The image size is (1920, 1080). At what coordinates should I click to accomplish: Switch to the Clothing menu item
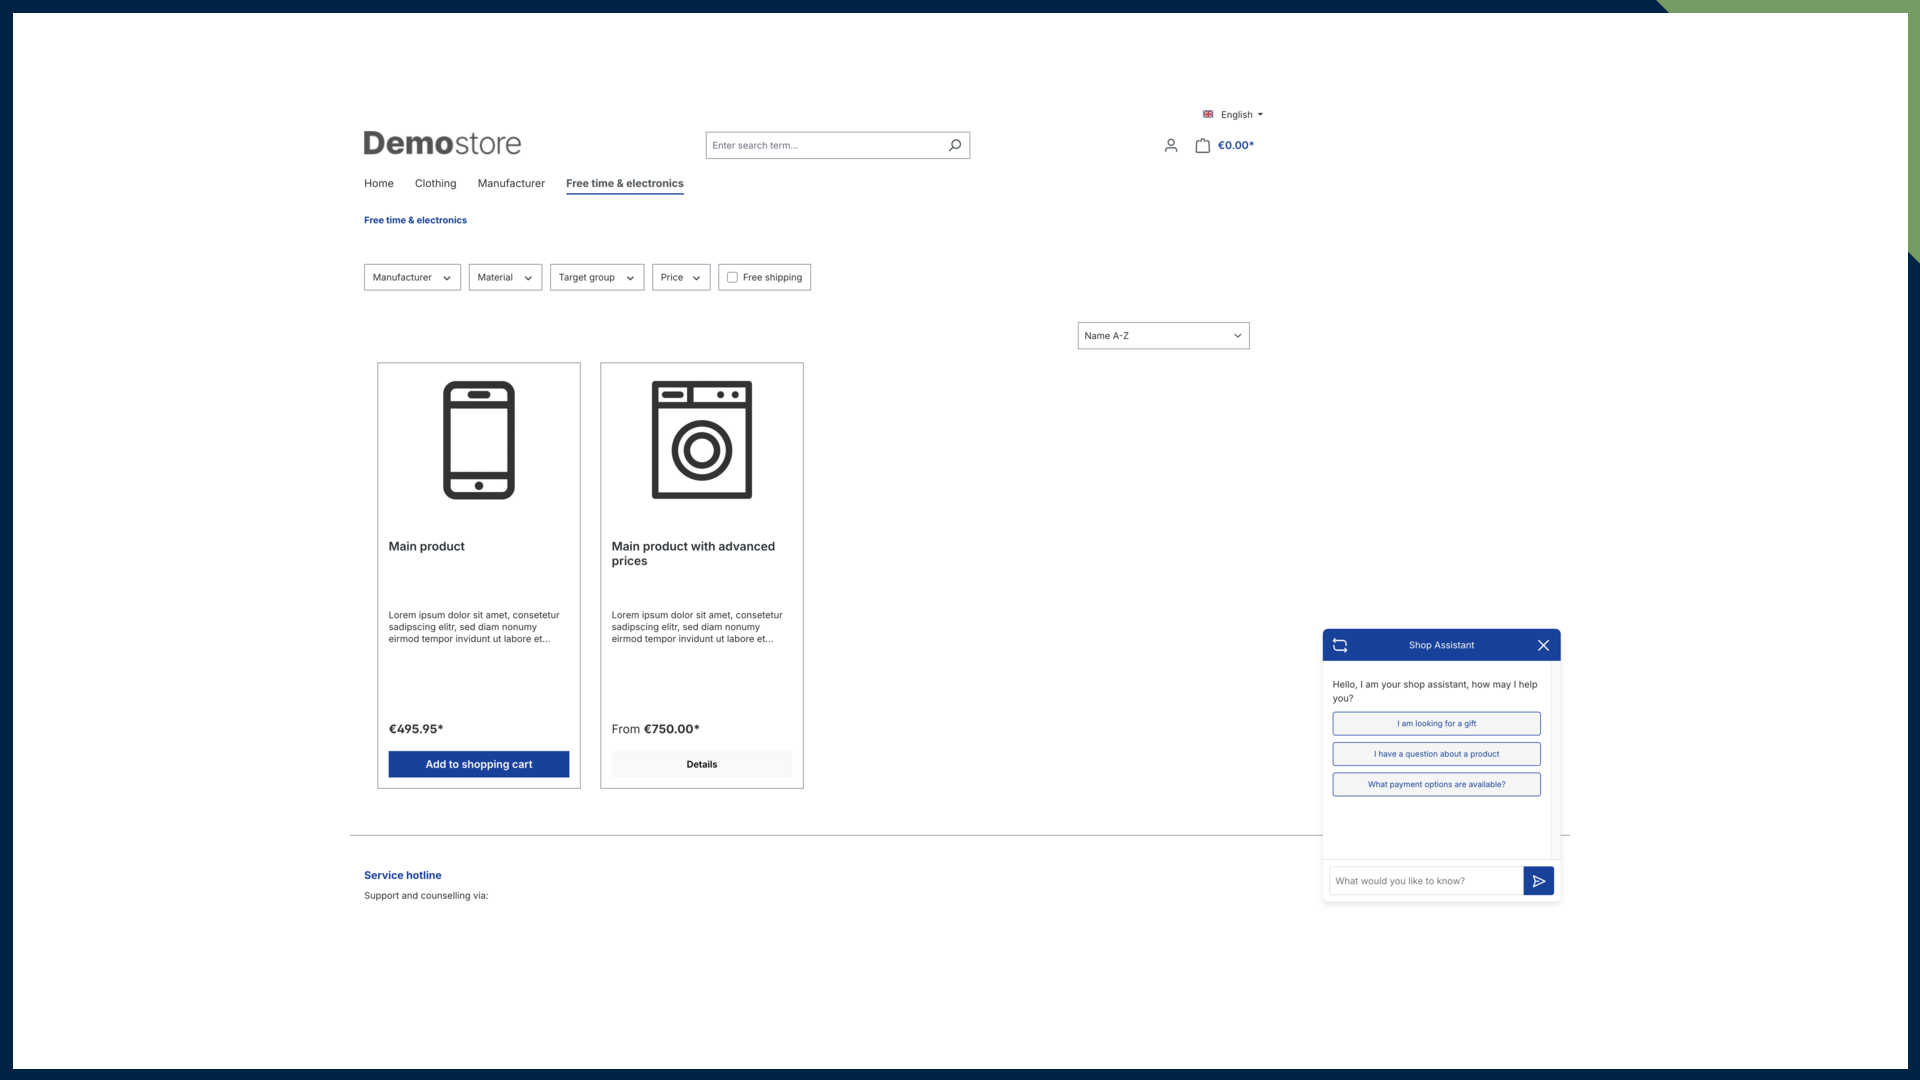click(435, 183)
